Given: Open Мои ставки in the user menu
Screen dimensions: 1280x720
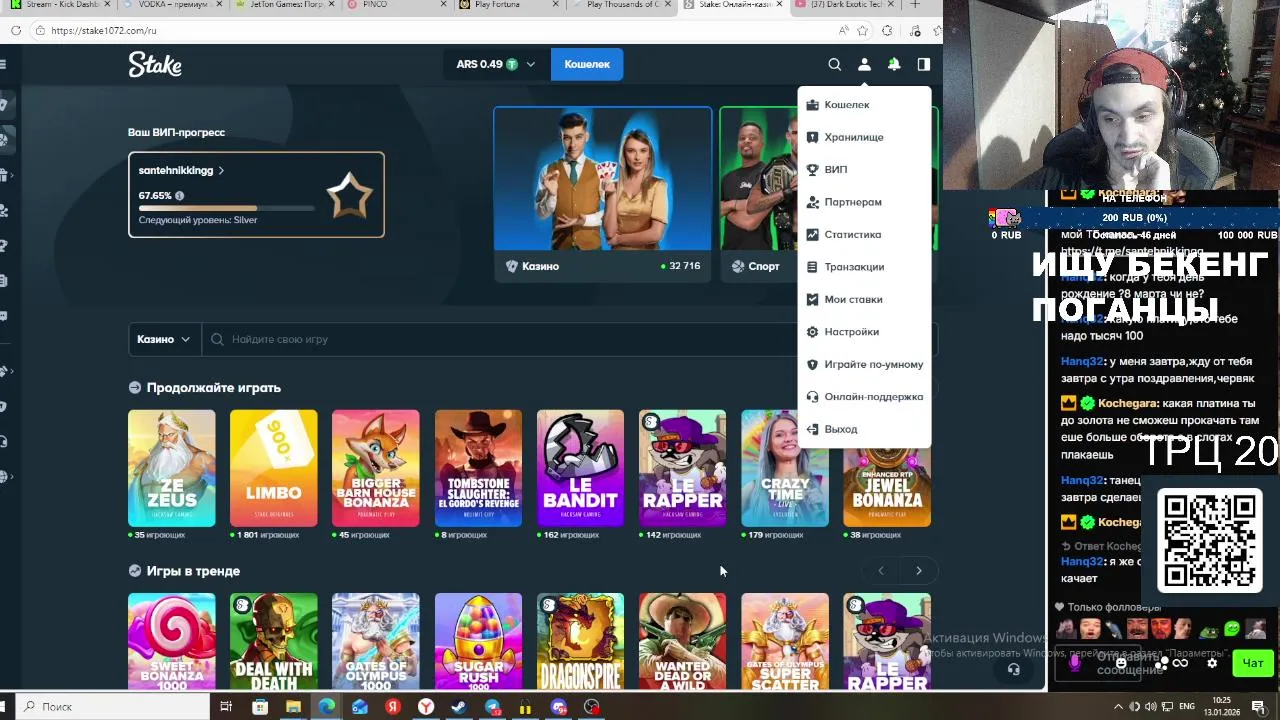Looking at the screenshot, I should click(864, 299).
